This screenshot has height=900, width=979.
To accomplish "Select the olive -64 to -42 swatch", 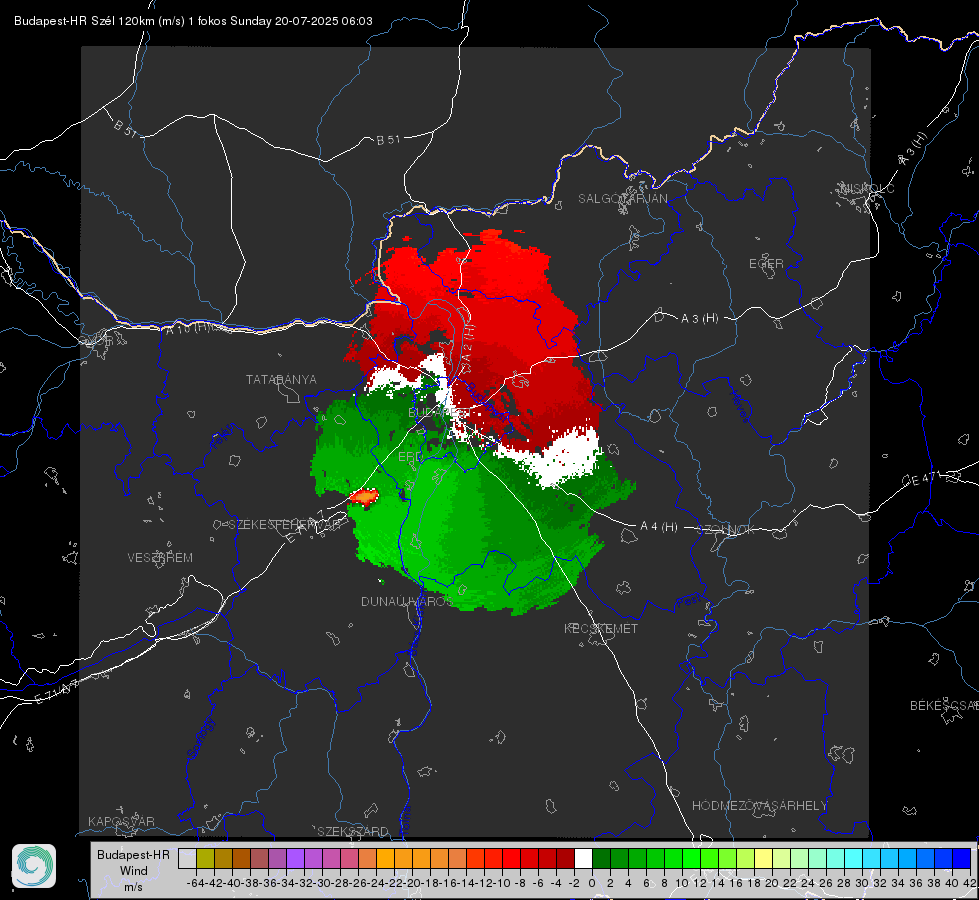I will click(x=205, y=859).
